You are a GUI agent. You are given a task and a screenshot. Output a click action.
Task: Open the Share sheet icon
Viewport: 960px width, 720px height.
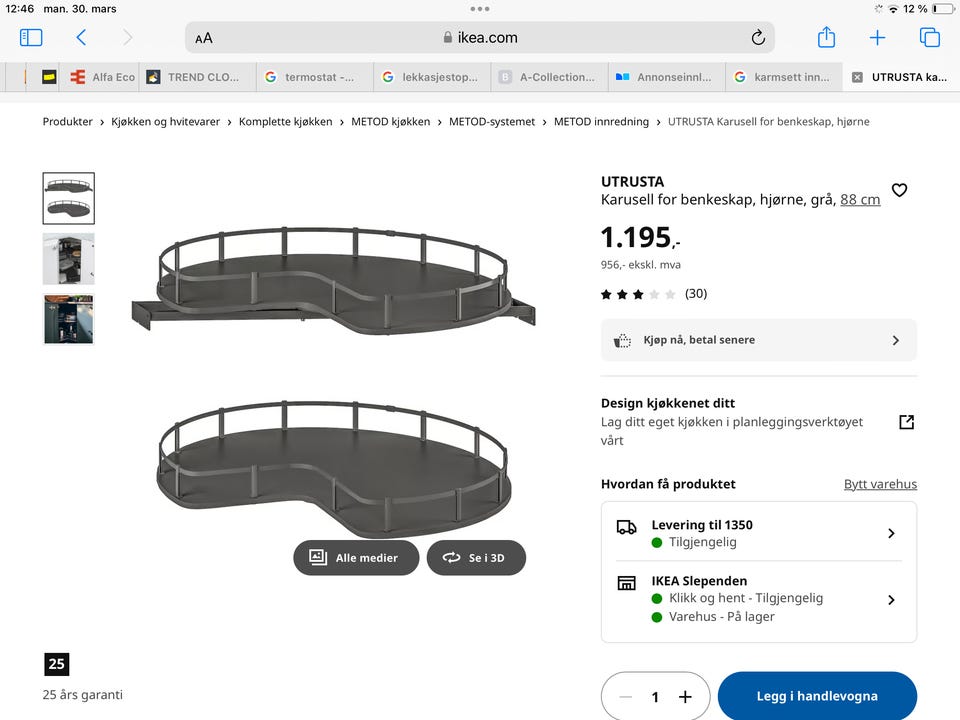pos(826,37)
